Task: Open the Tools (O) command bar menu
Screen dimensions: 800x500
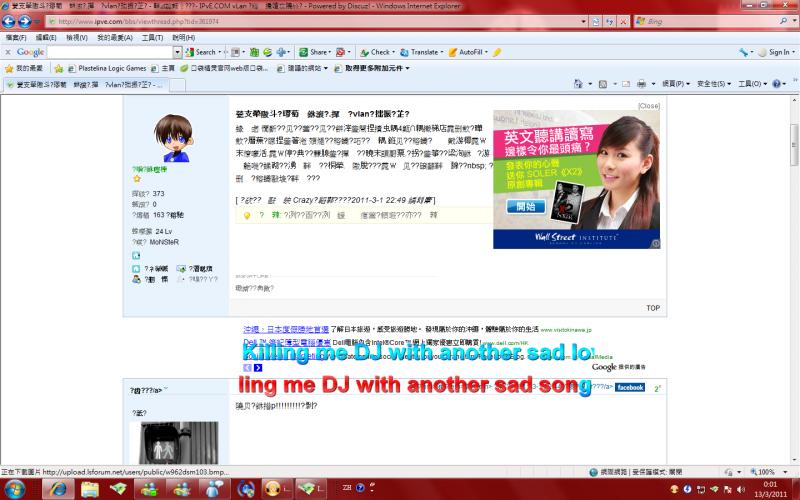Action: 753,84
